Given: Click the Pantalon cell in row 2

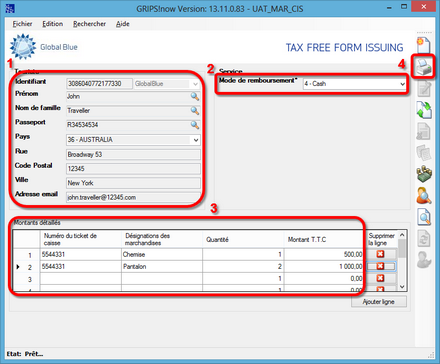Looking at the screenshot, I should [x=162, y=267].
